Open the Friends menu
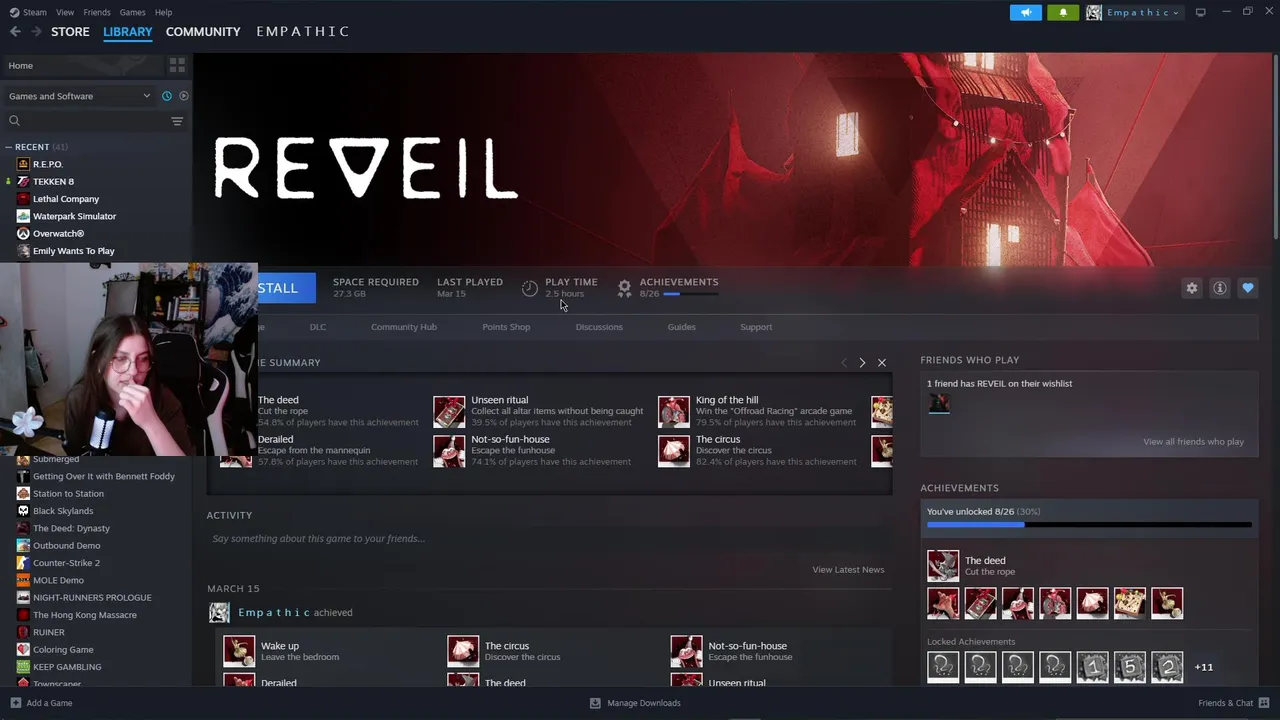Screen dimensions: 1280x720 97,12
